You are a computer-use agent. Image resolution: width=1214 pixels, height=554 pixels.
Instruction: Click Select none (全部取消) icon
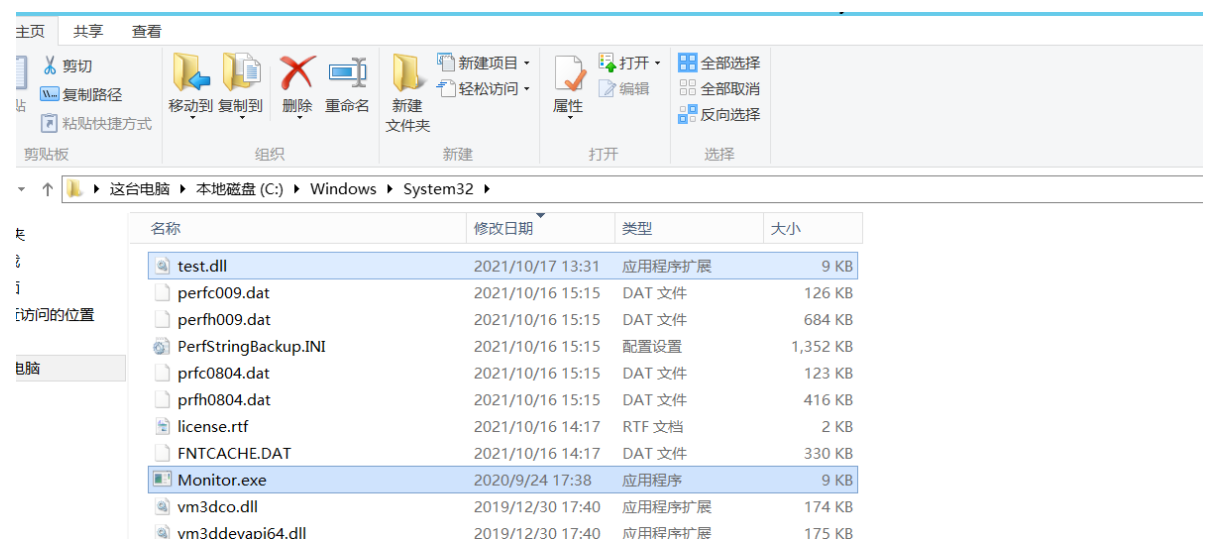687,89
